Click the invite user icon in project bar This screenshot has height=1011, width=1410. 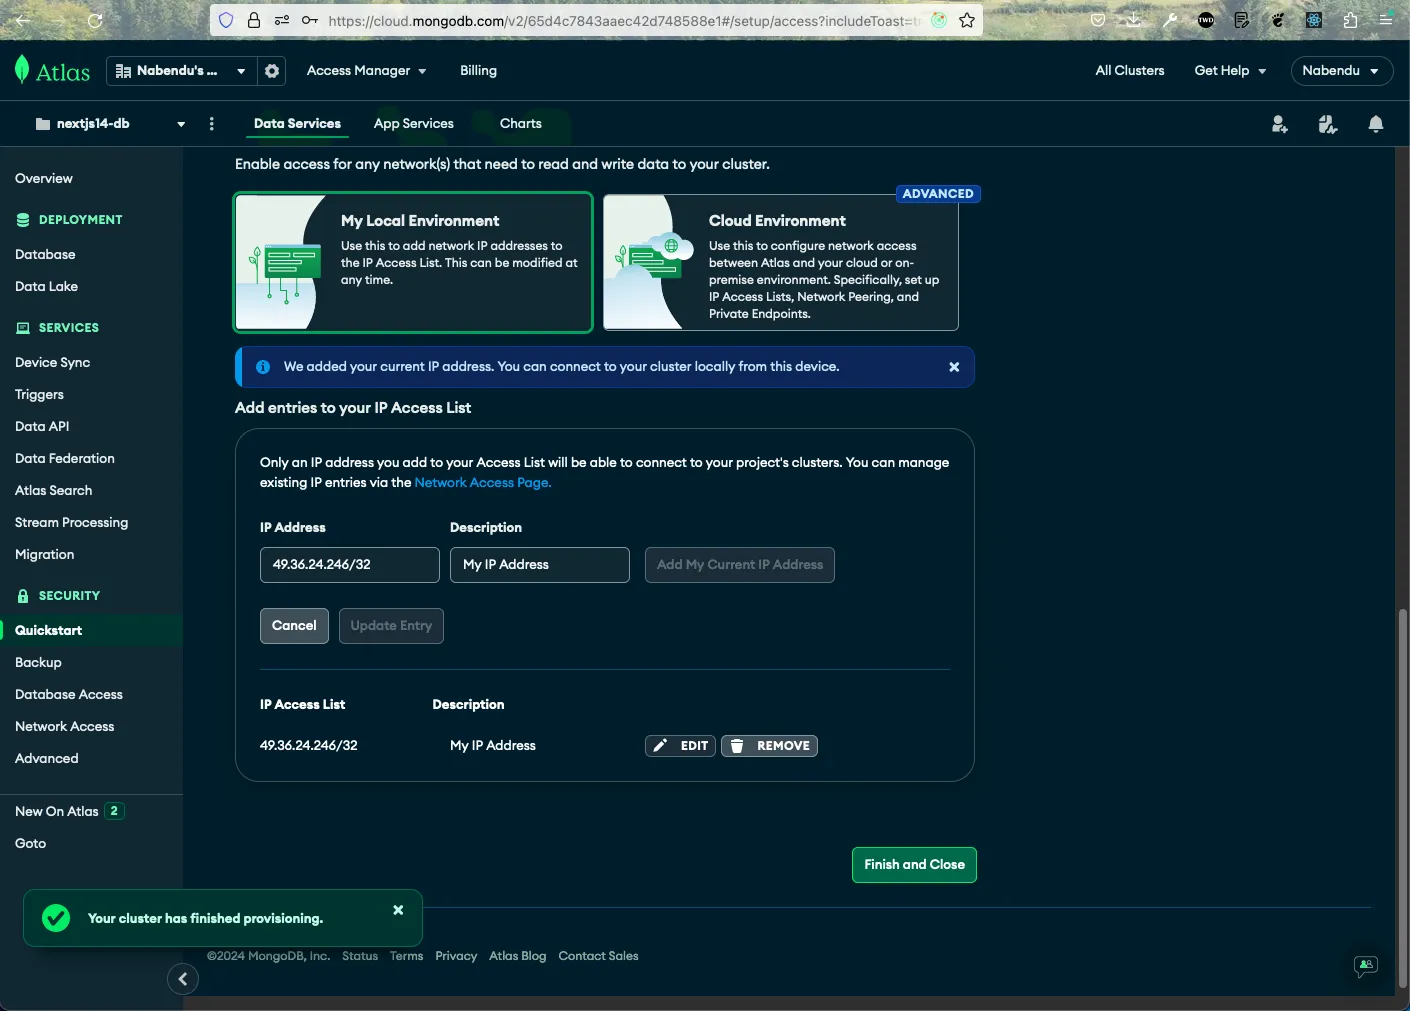[1279, 124]
